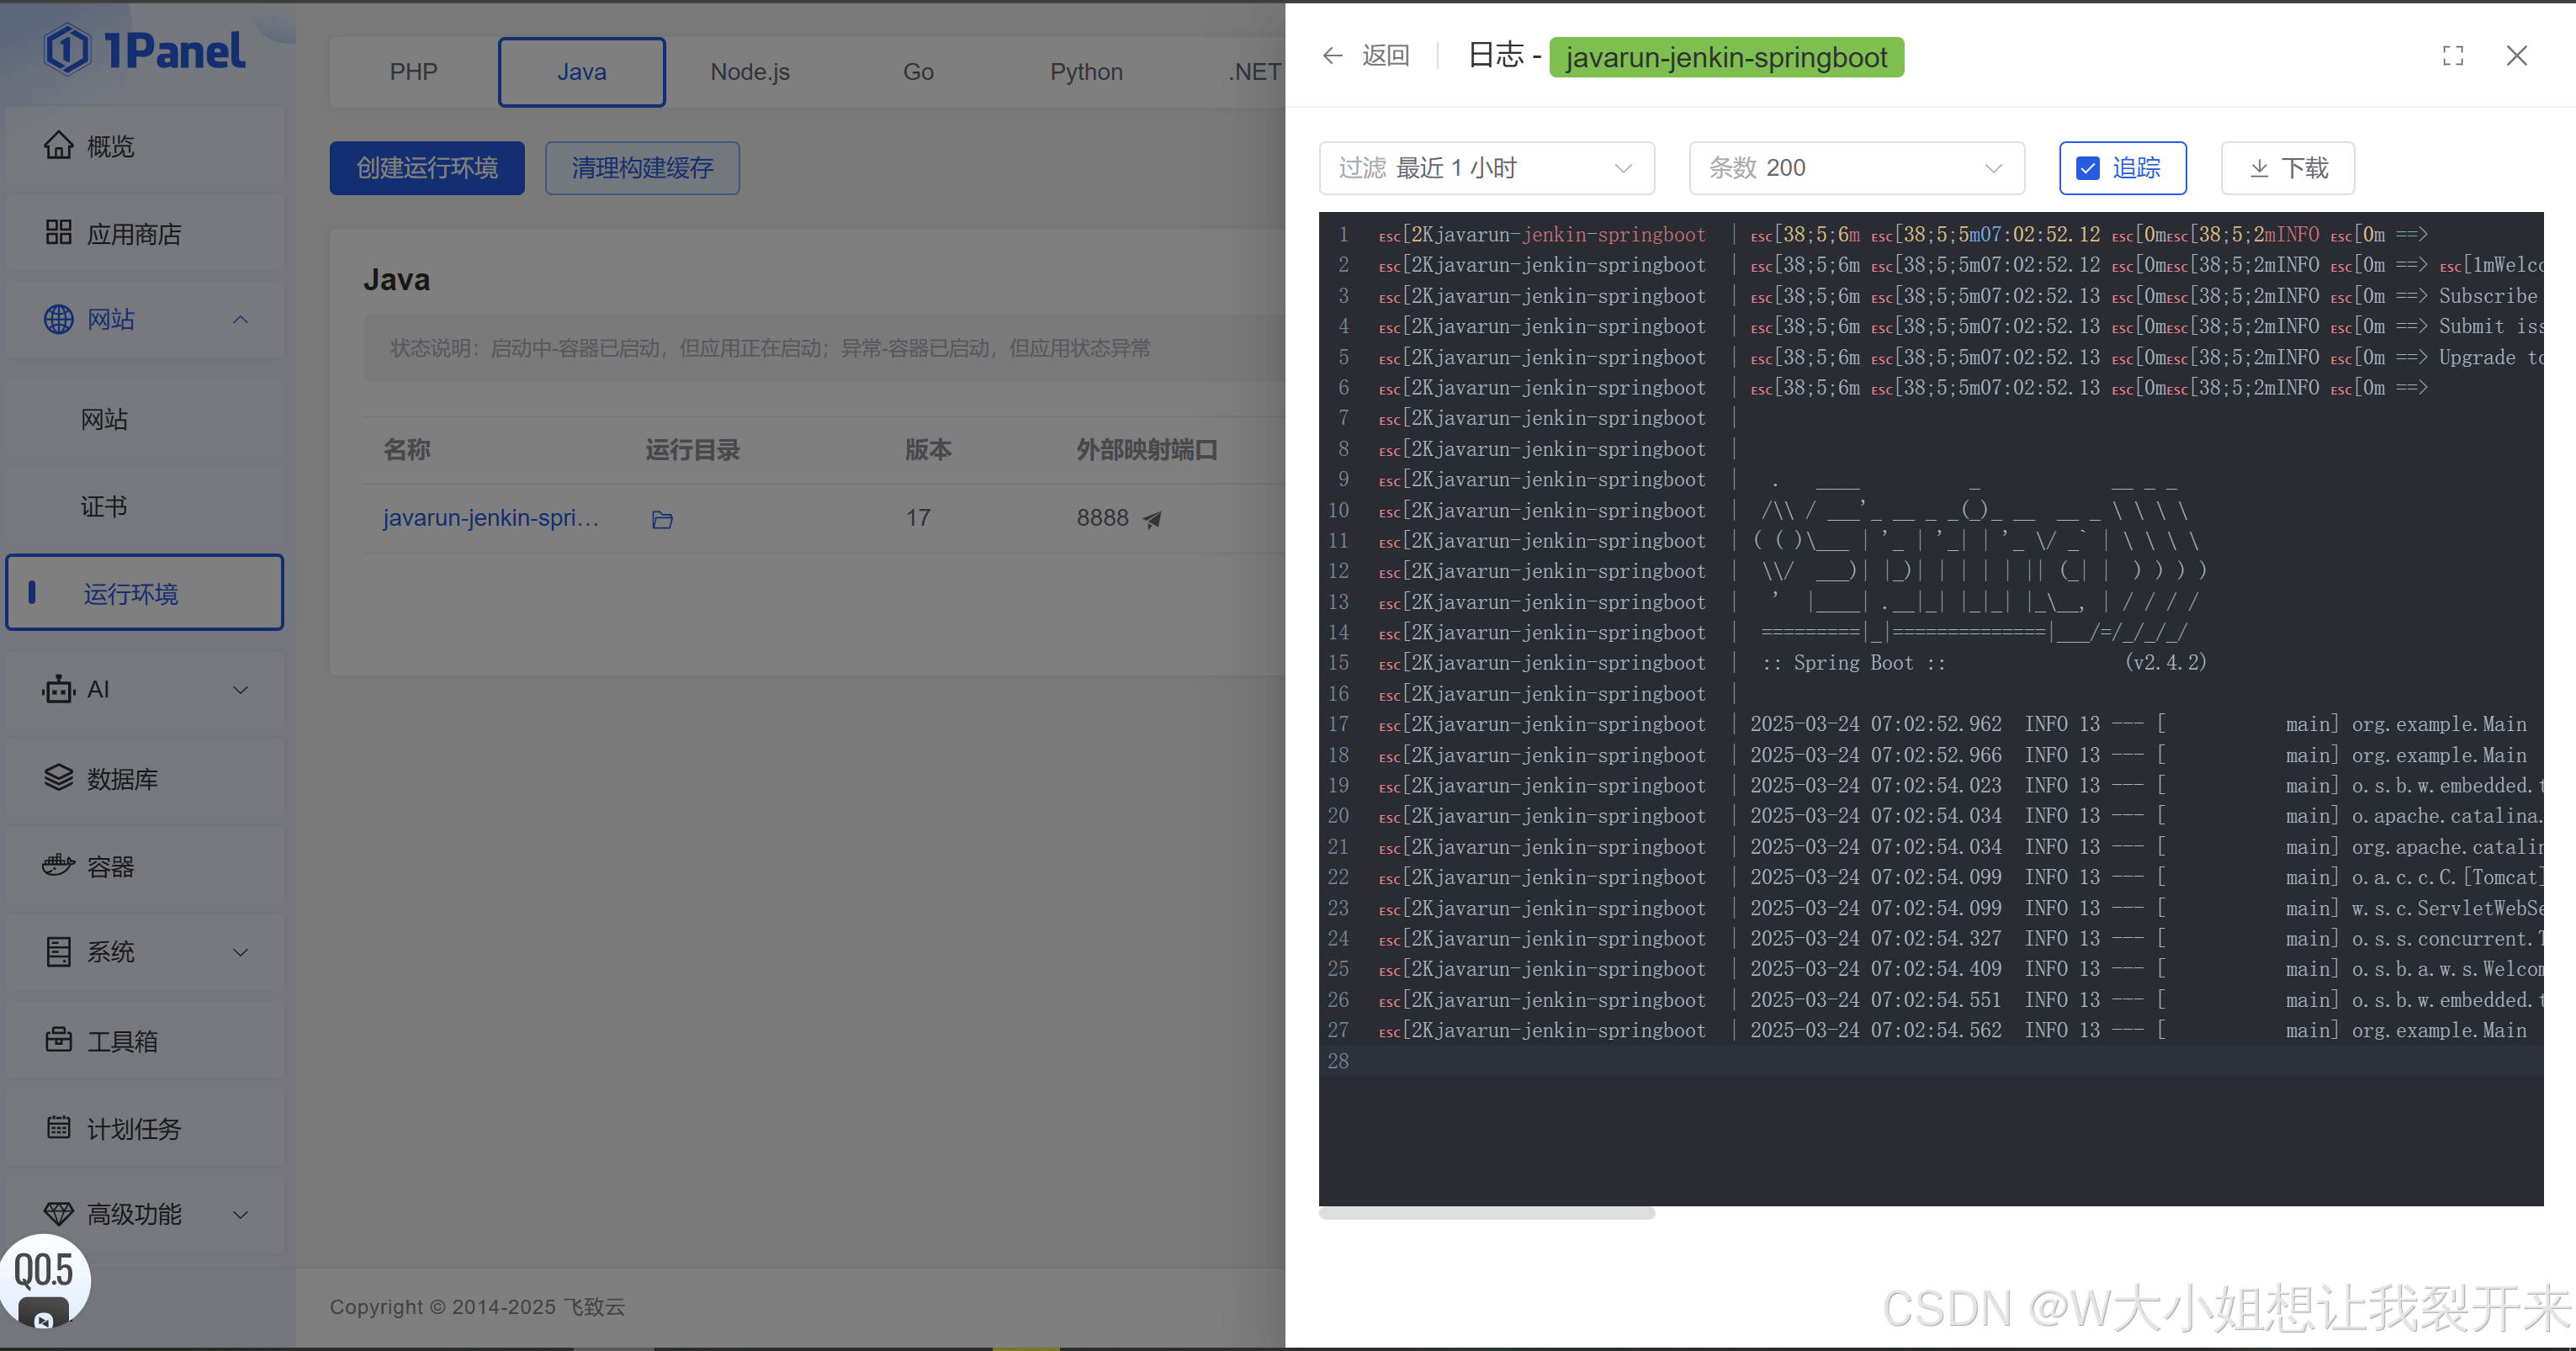Click the 版本 column header
The image size is (2576, 1351).
coord(928,450)
